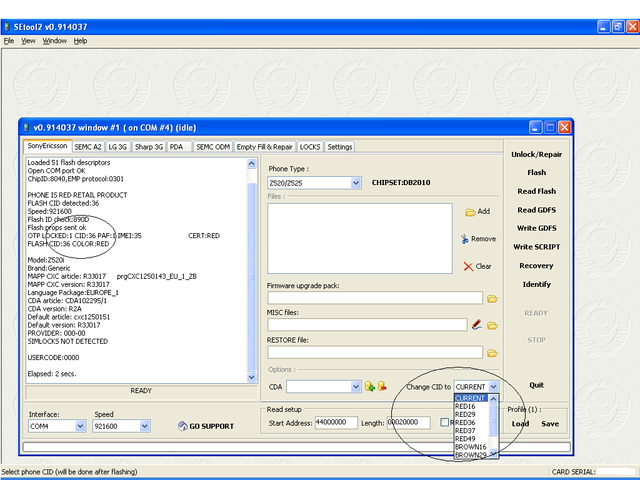The width and height of the screenshot is (640, 480).
Task: Click icon in window #1 title bar
Action: 27,128
